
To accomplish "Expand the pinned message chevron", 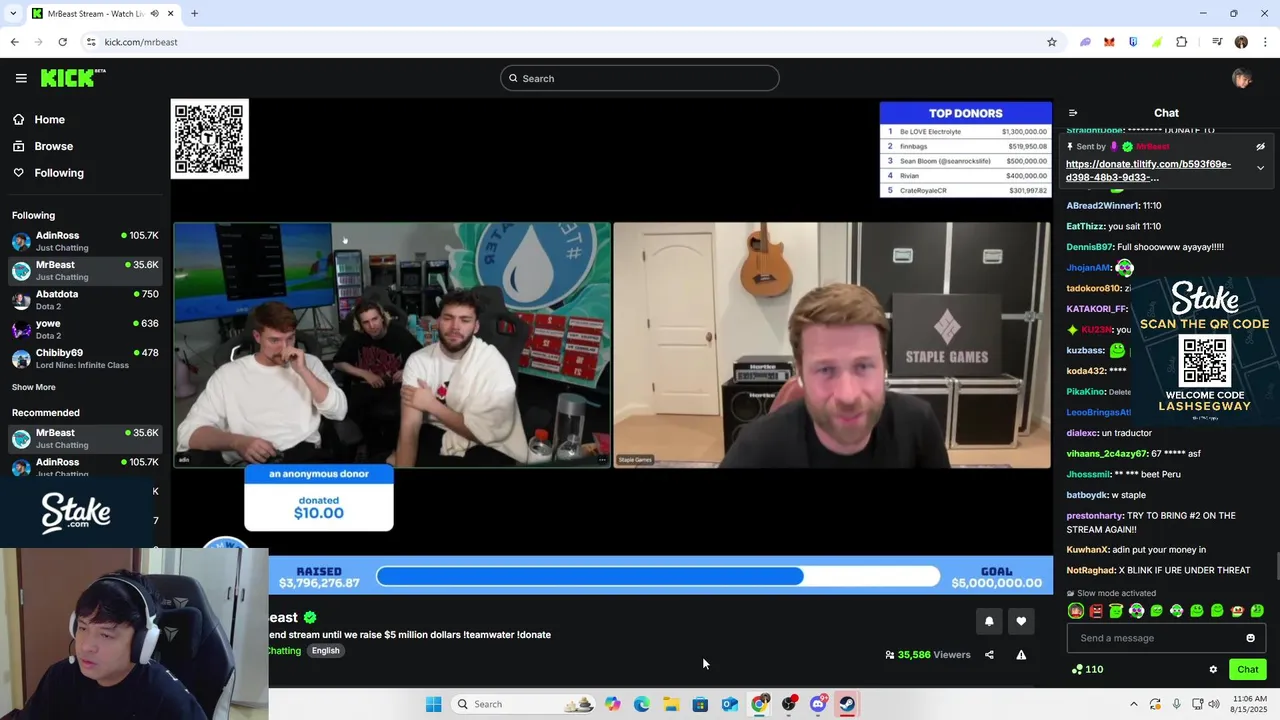I will tap(1260, 168).
